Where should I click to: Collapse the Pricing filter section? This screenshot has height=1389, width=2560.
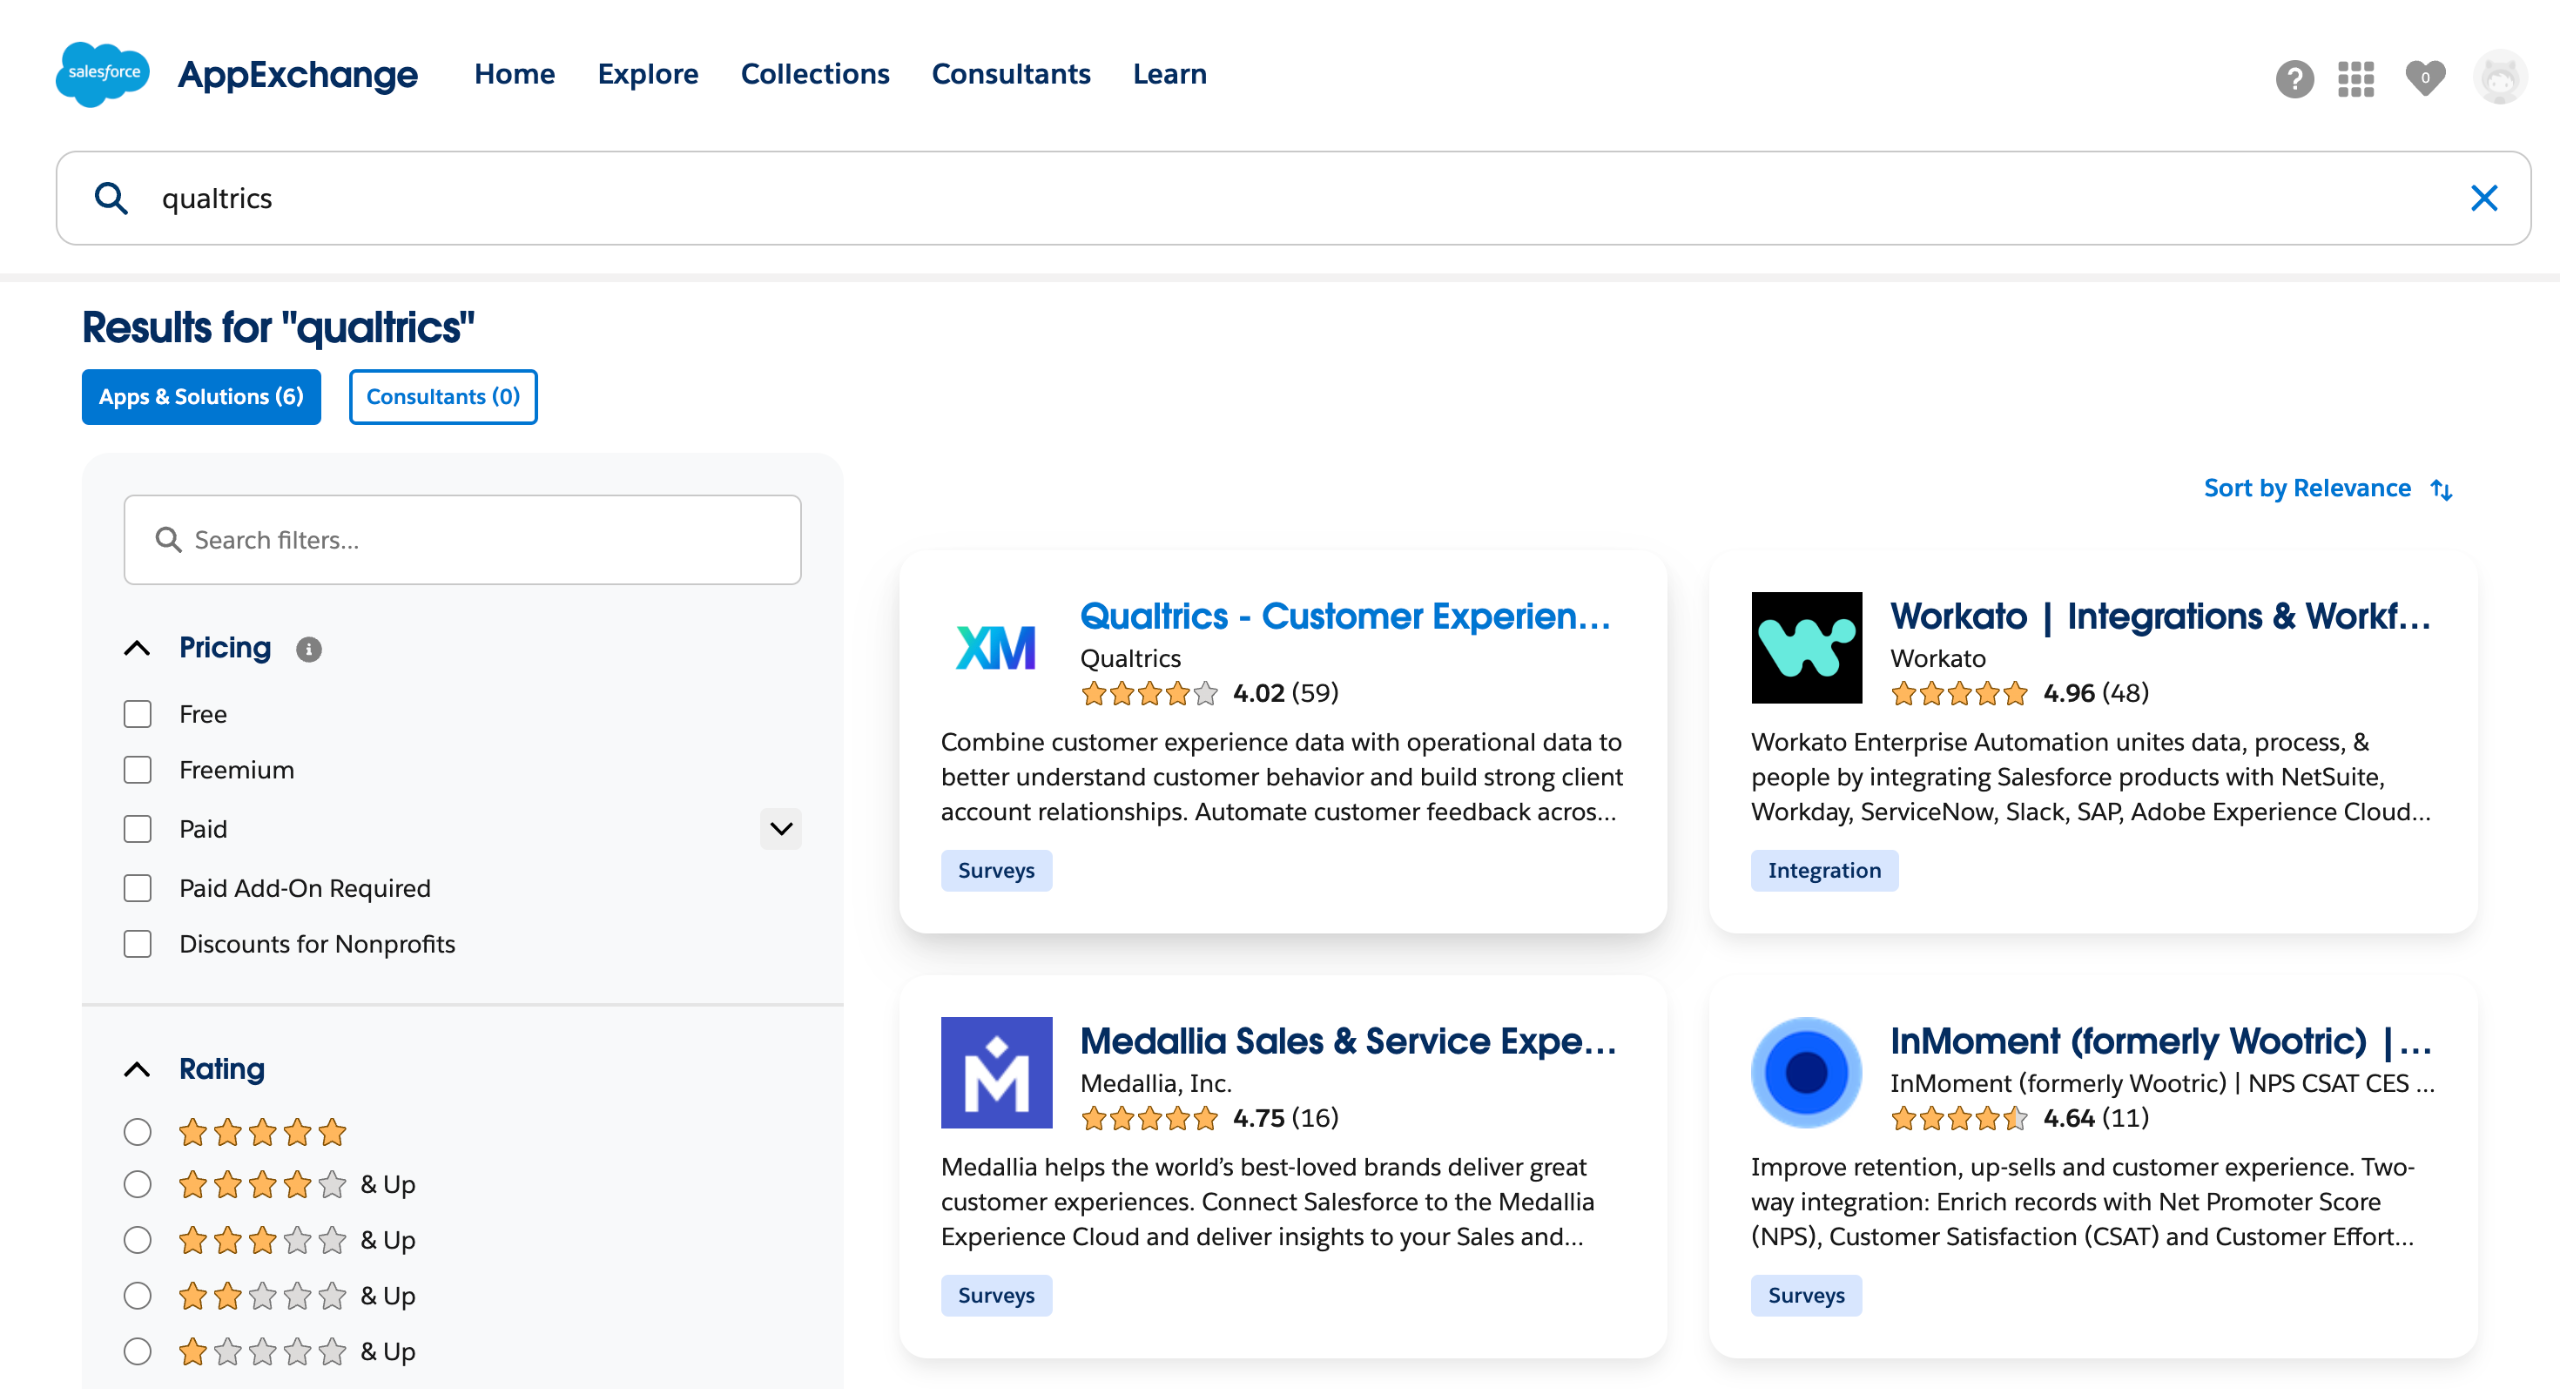click(x=138, y=648)
